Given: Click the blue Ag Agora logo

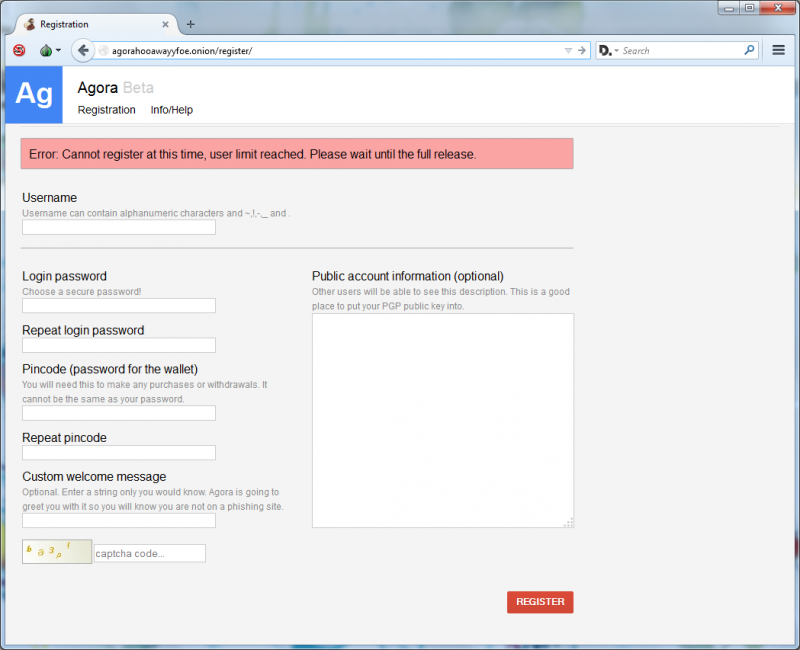Looking at the screenshot, I should tap(33, 94).
